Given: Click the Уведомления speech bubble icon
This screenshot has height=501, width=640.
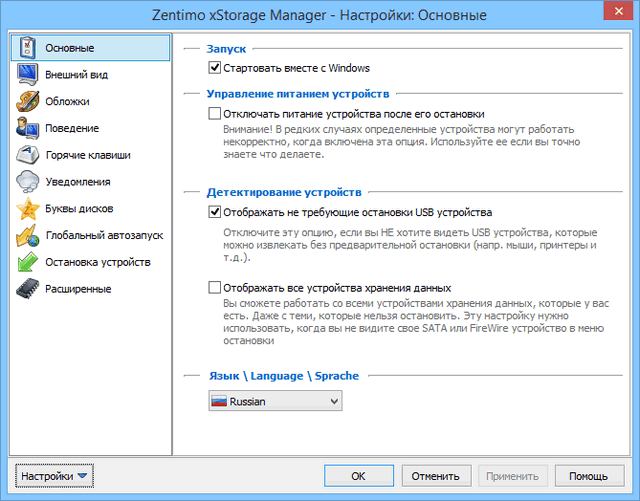Looking at the screenshot, I should point(27,182).
